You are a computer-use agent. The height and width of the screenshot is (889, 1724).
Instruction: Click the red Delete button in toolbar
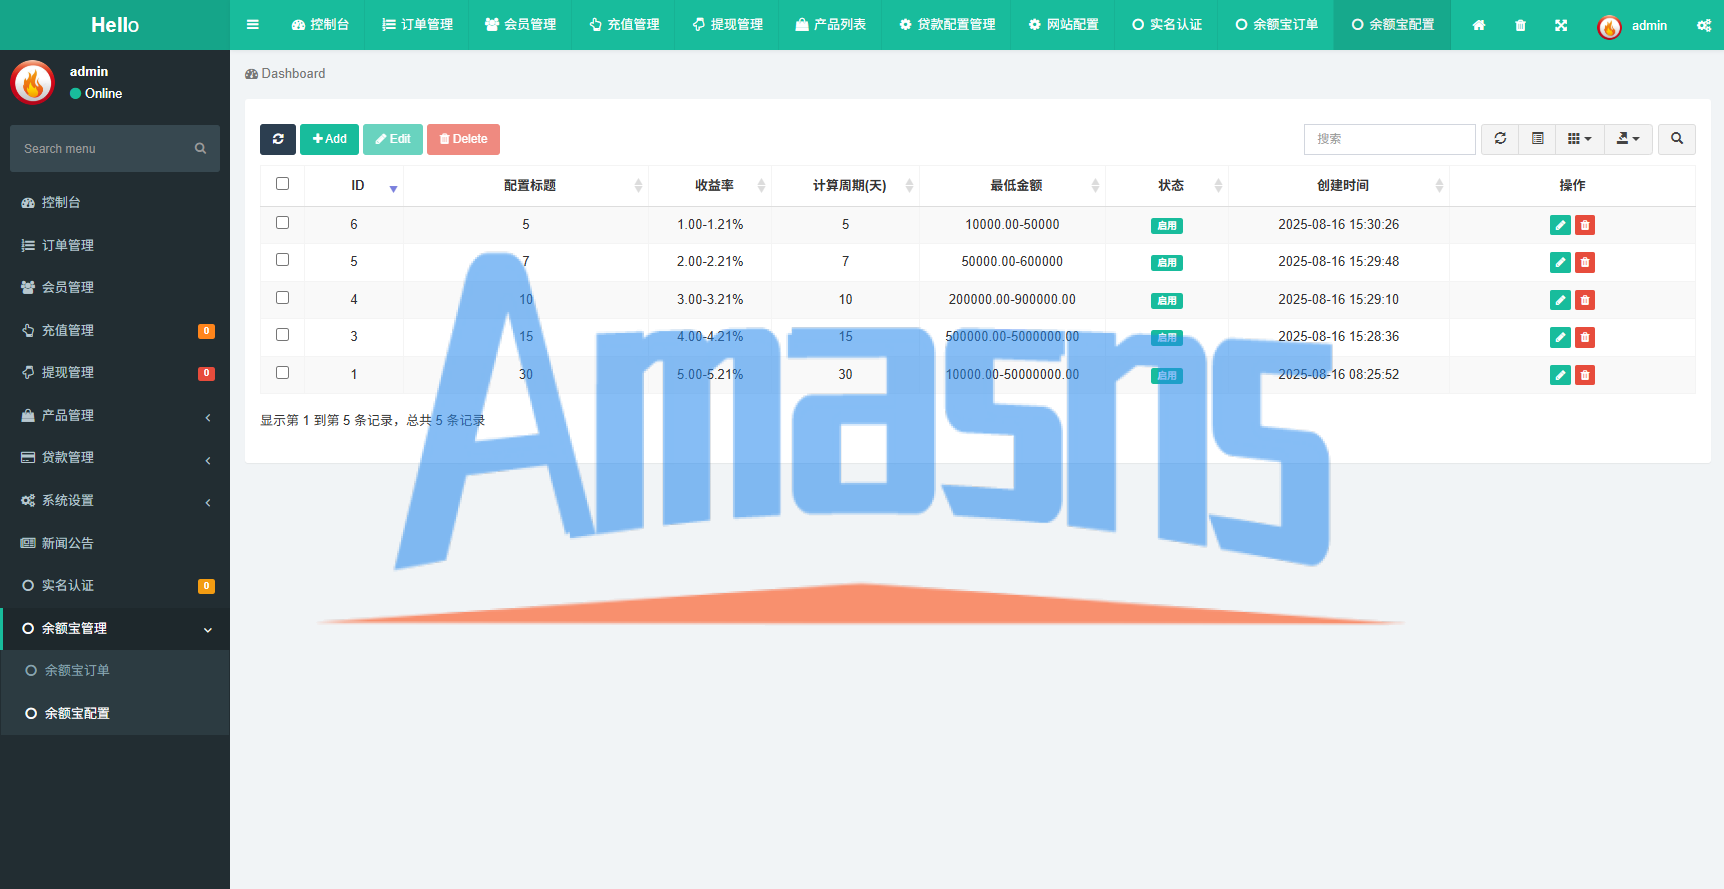[x=463, y=139]
